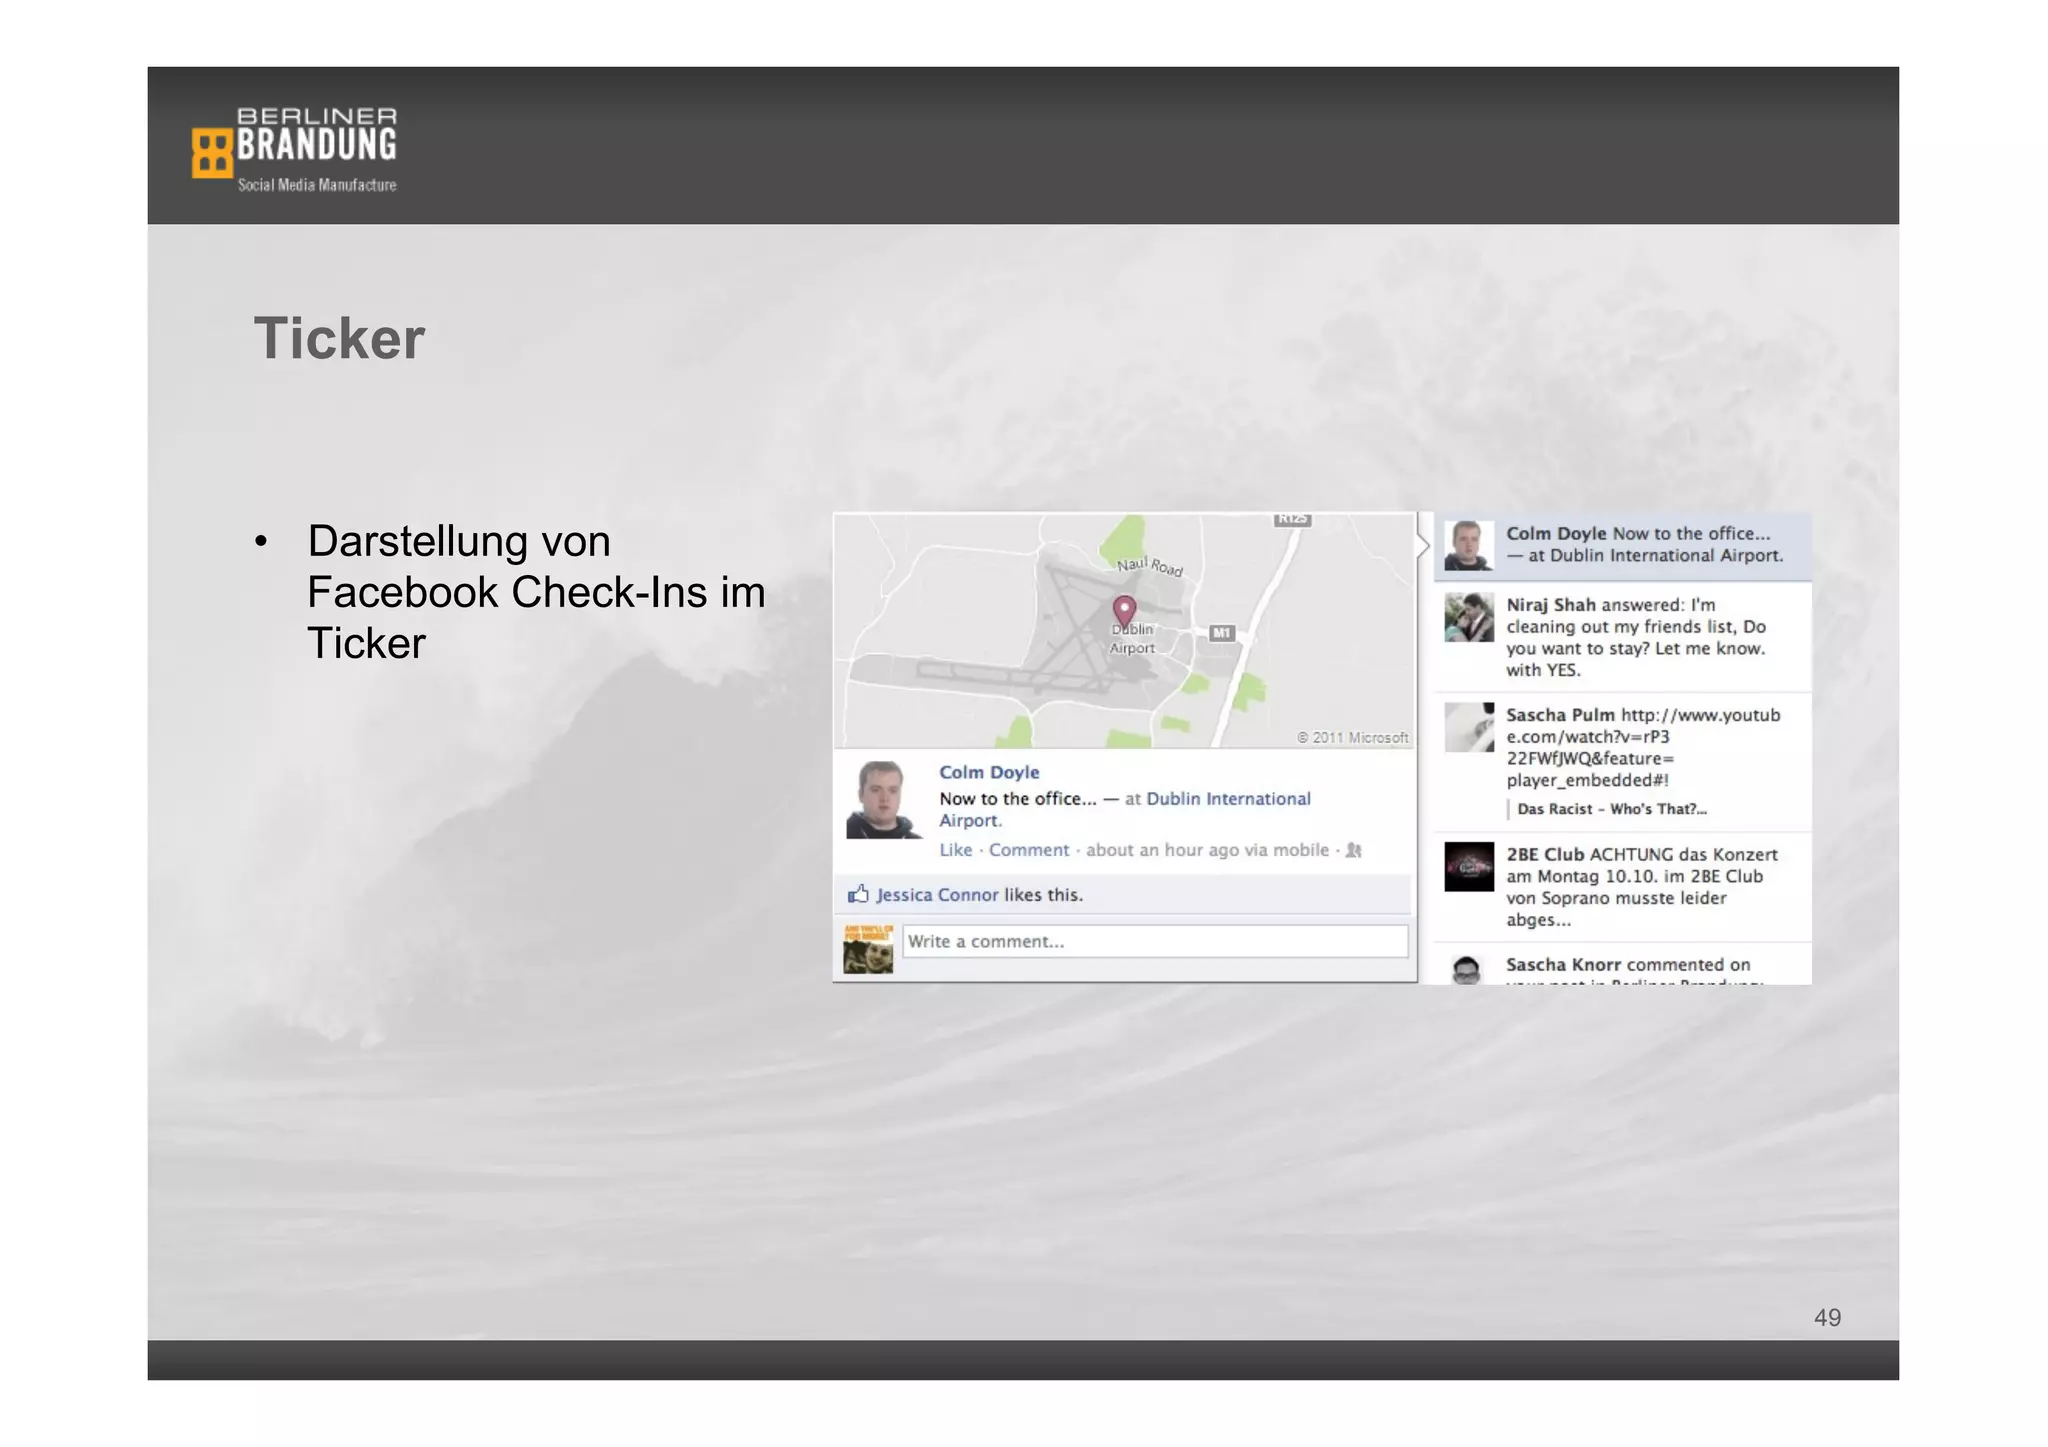Click Colm Doyle's avatar in ticker

[x=1468, y=546]
